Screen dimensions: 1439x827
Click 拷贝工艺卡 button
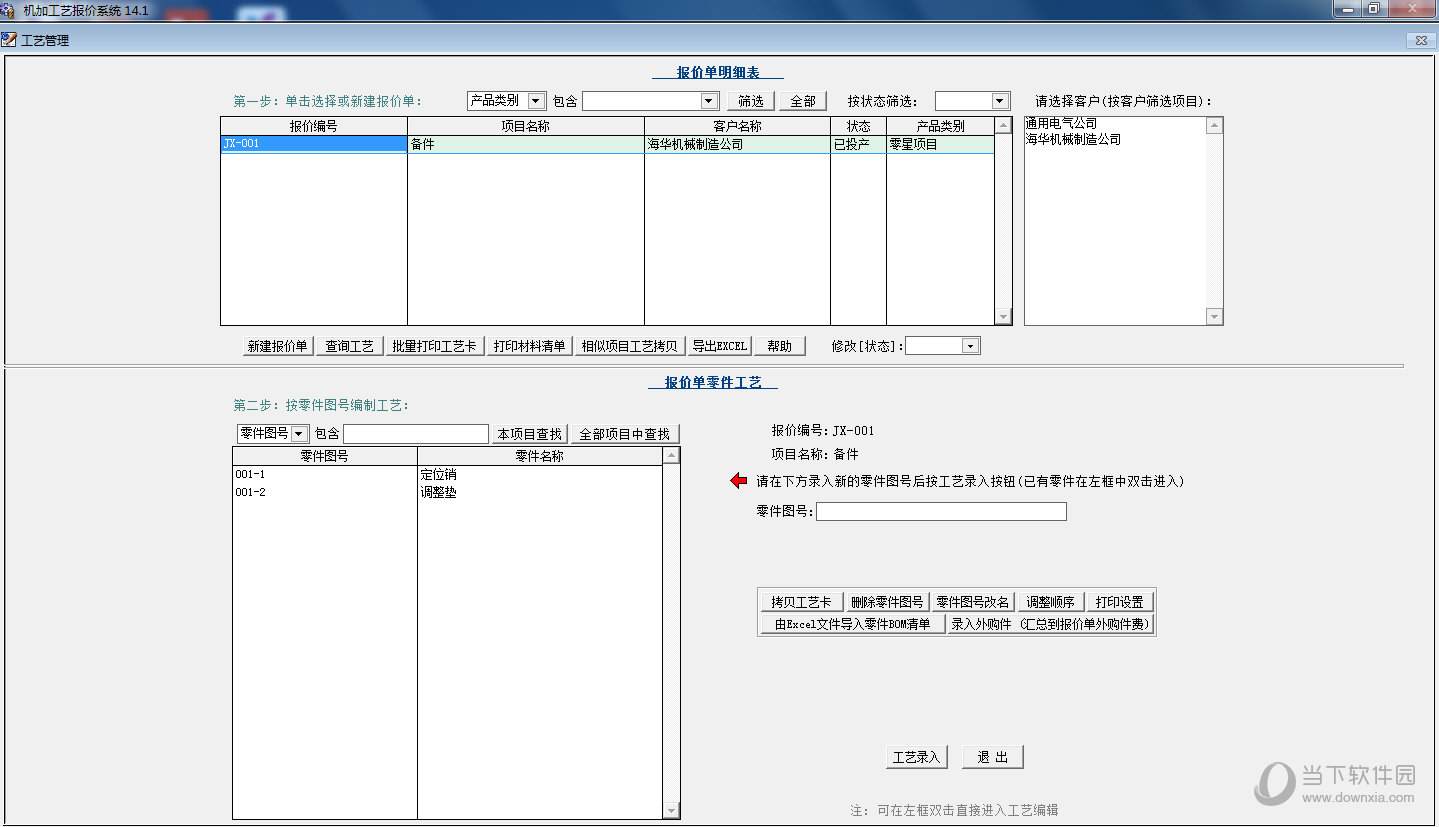point(801,602)
